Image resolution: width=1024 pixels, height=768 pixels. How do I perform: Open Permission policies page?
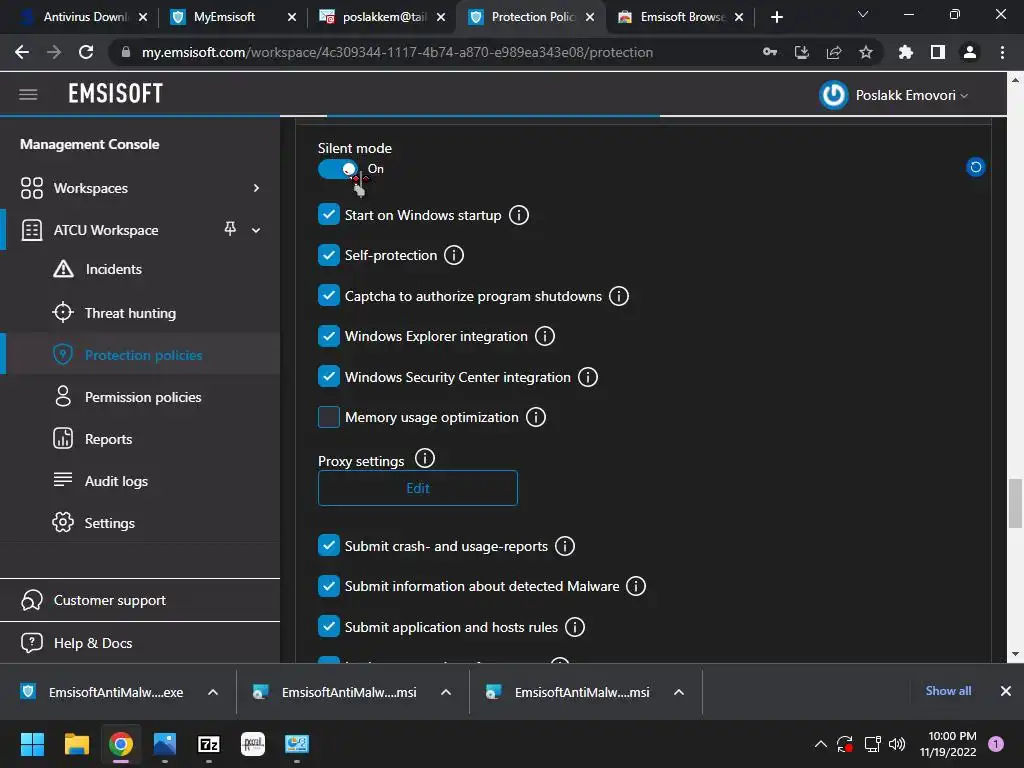[x=143, y=397]
